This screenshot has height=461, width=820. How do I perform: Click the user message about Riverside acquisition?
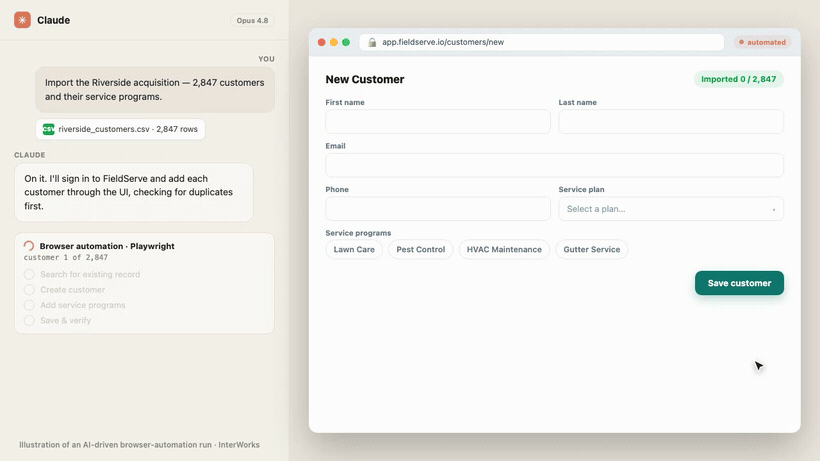(155, 89)
